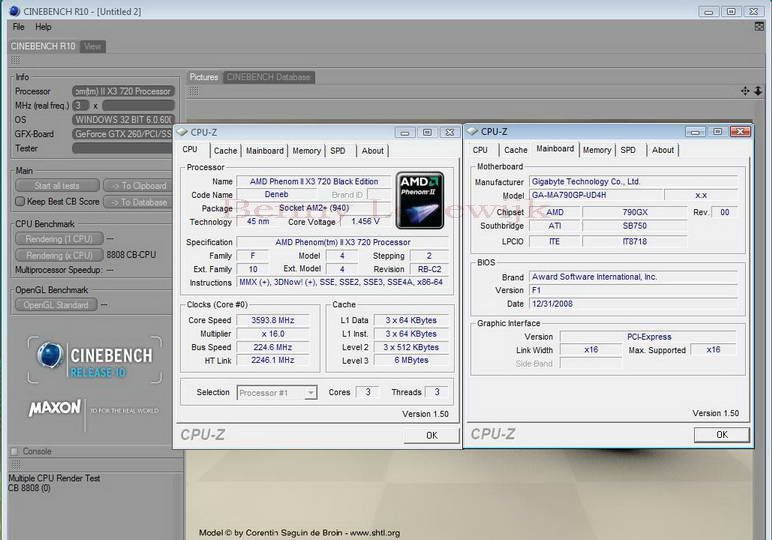
Task: Click the To Clipboard button
Action: [138, 186]
